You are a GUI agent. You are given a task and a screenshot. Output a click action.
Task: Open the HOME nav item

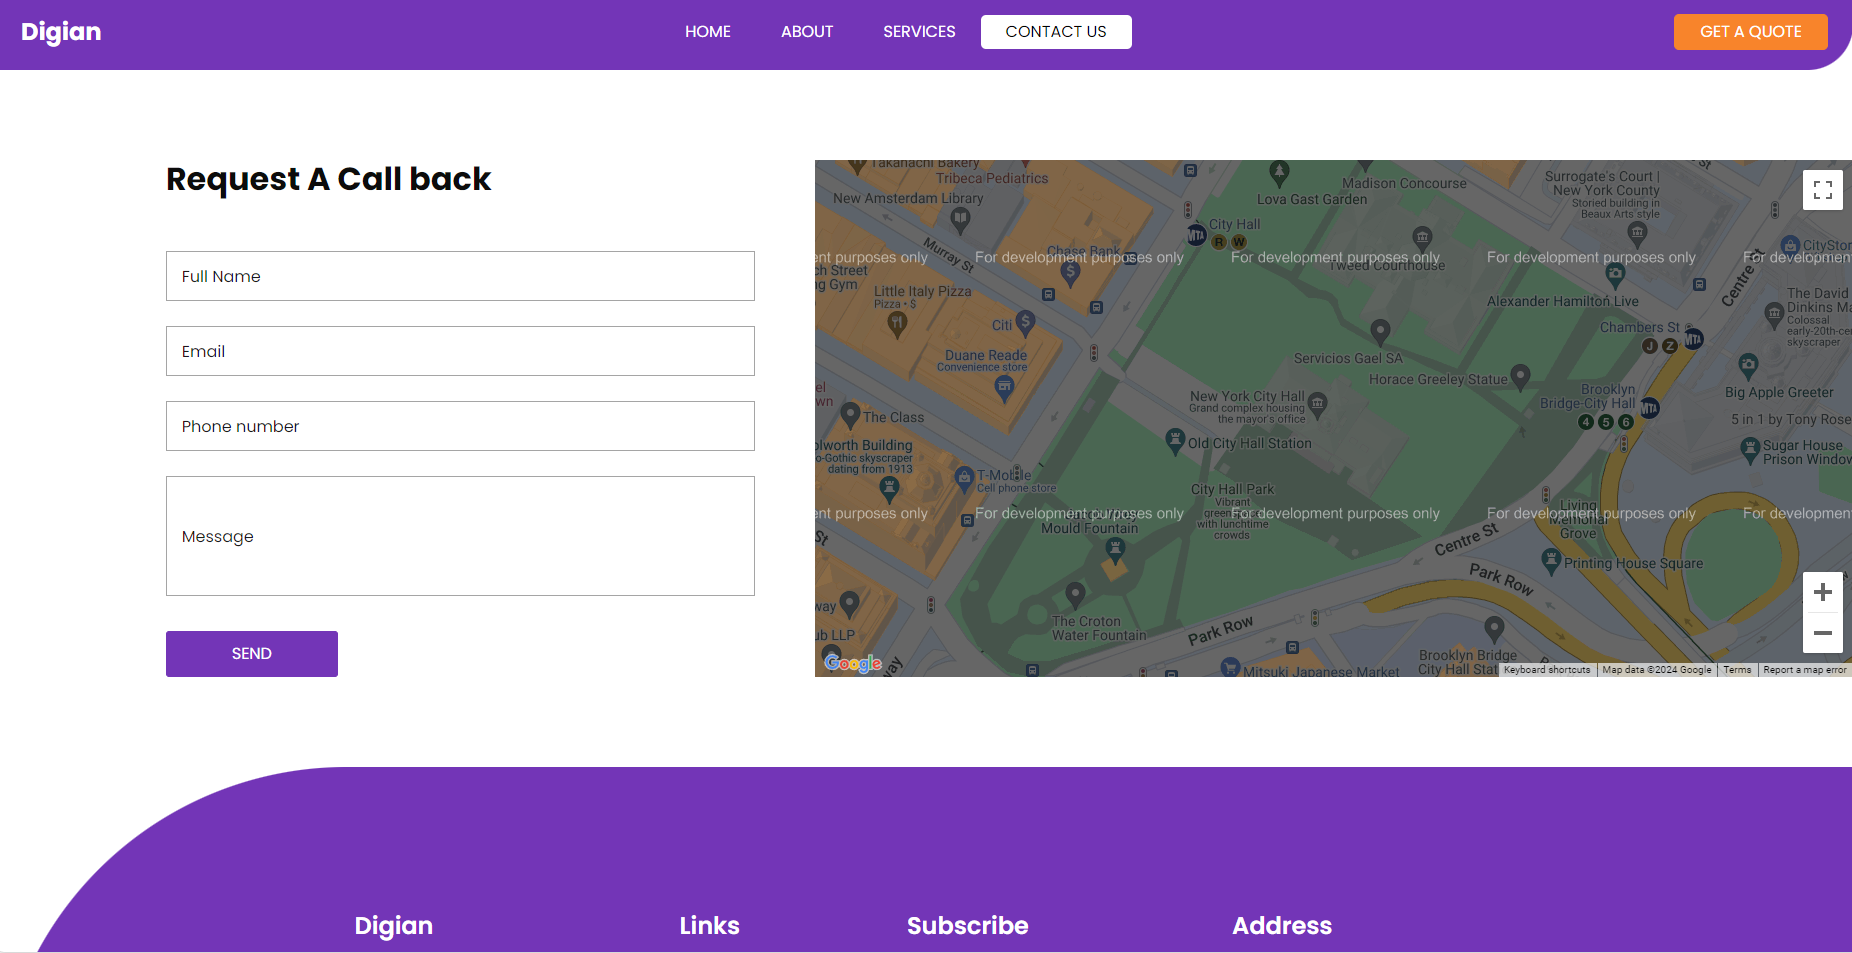coord(708,32)
